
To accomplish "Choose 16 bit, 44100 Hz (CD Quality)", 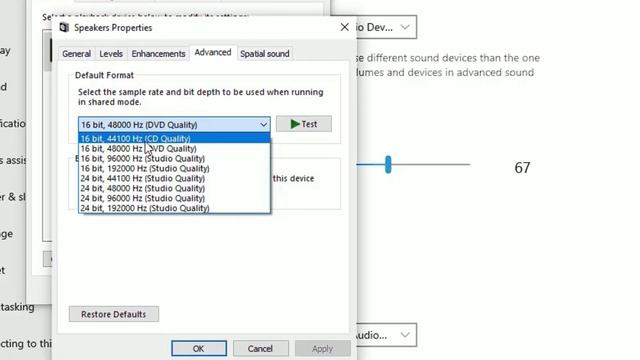I will (x=174, y=138).
